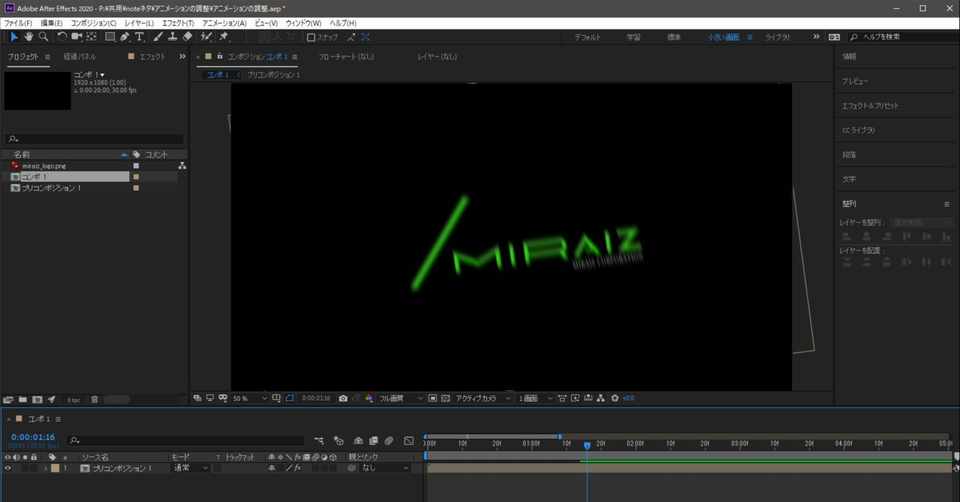
Task: Select the Pen tool
Action: (125, 37)
